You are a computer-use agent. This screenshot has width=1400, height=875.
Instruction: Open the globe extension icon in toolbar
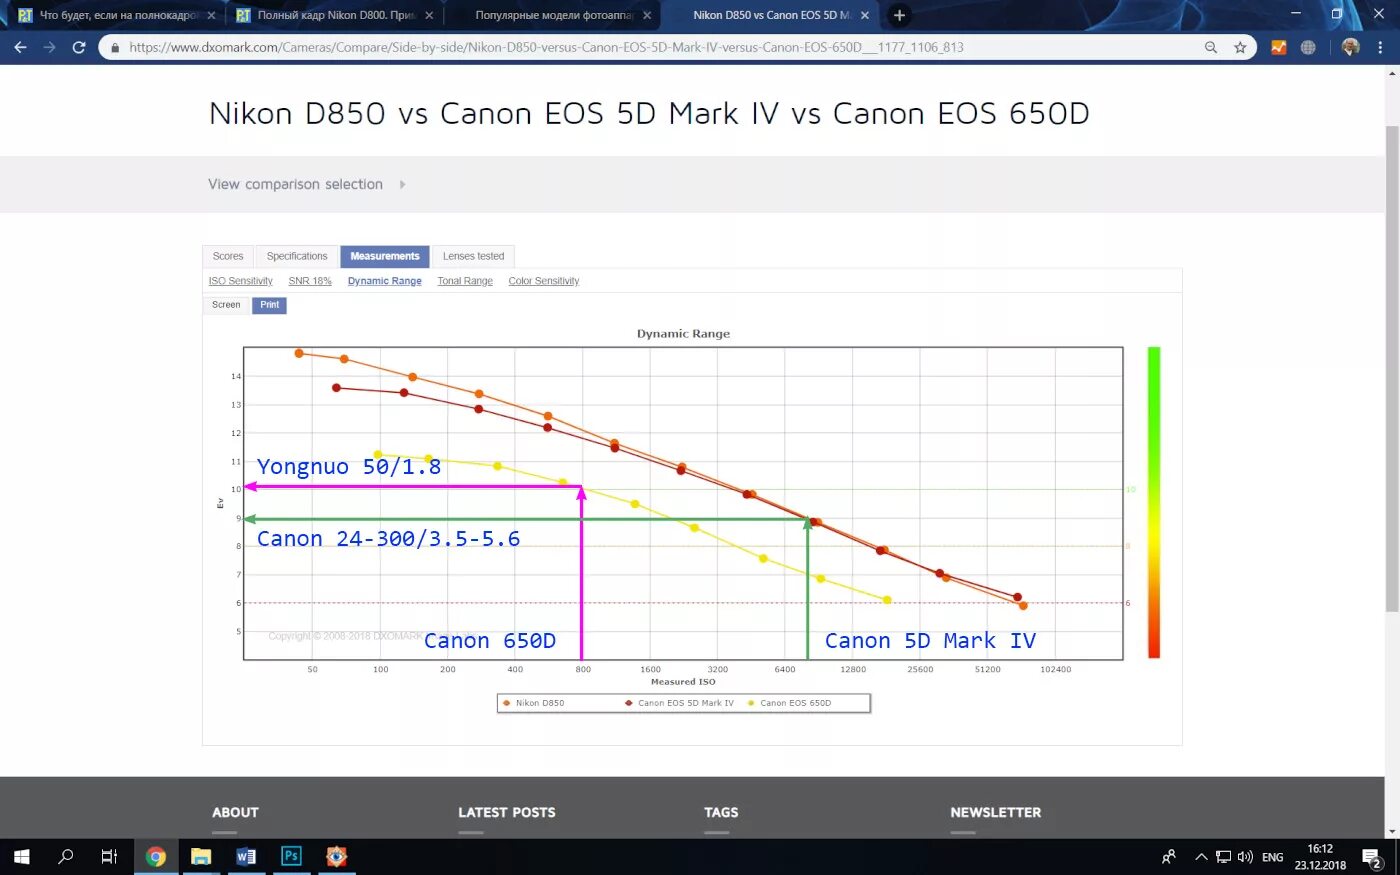(x=1308, y=47)
